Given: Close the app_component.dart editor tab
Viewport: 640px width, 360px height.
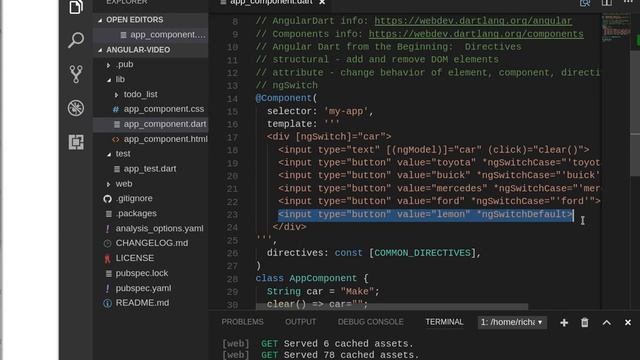Looking at the screenshot, I should (322, 2).
